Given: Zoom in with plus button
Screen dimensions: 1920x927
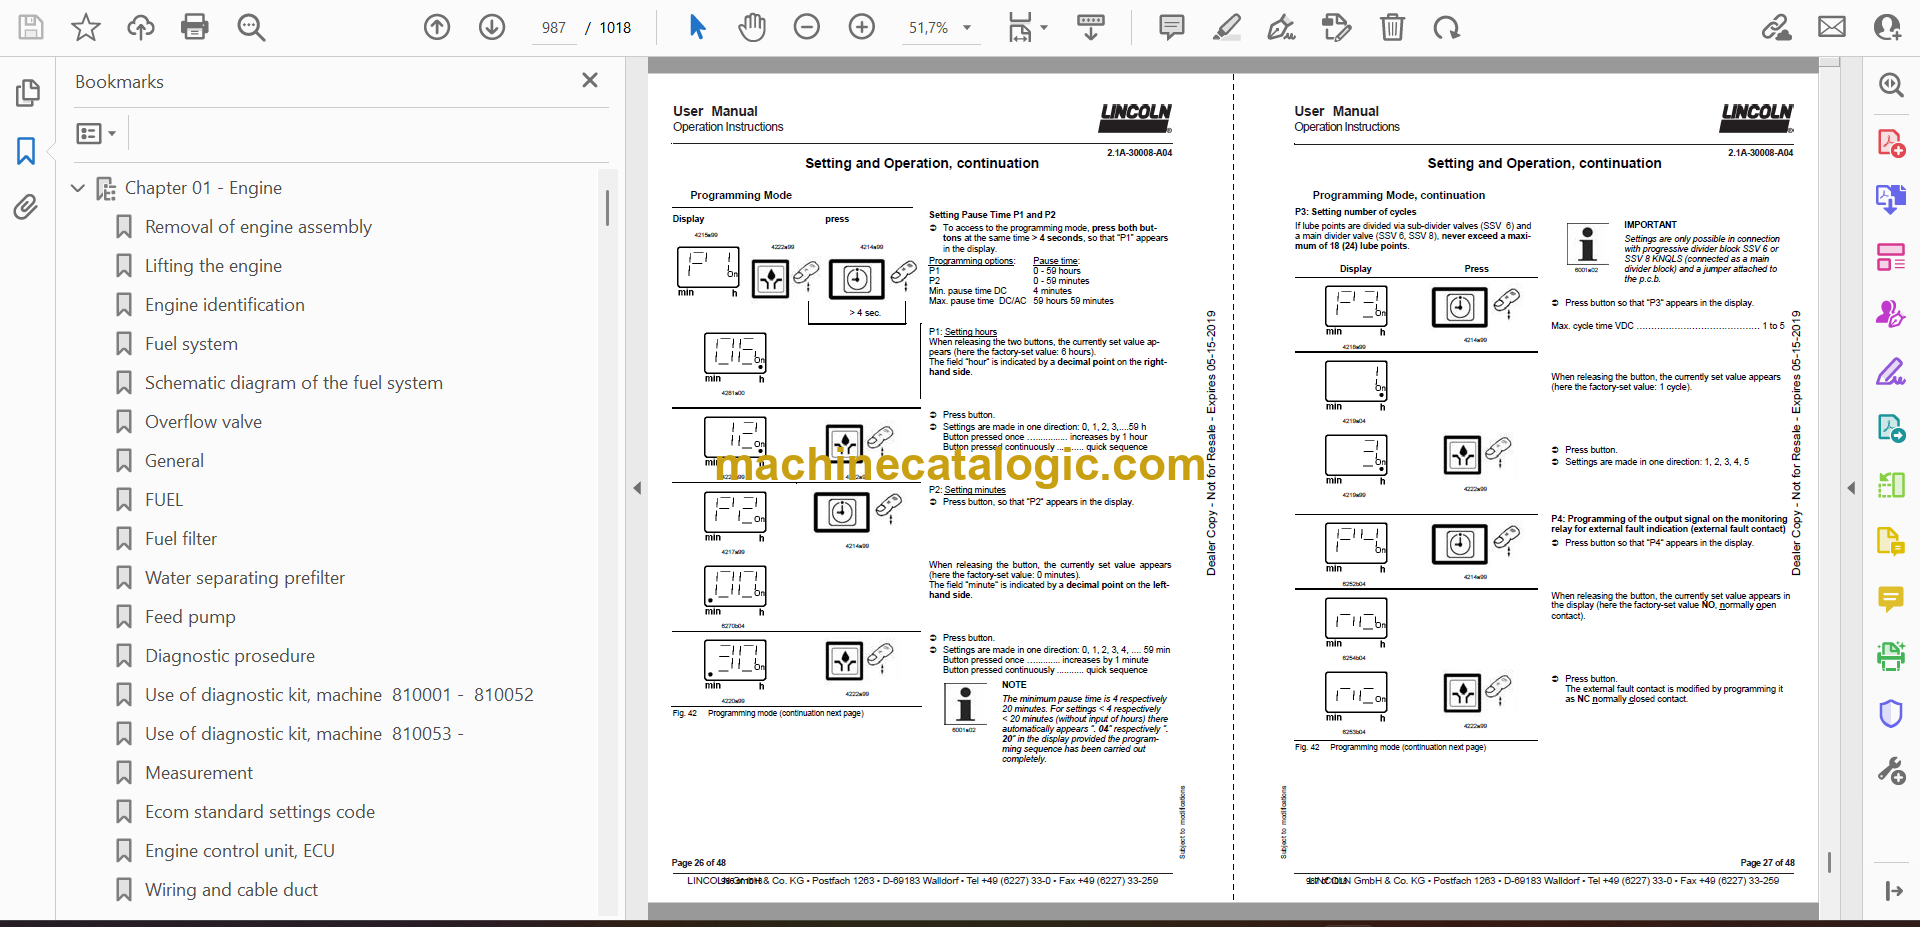Looking at the screenshot, I should pyautogui.click(x=862, y=27).
